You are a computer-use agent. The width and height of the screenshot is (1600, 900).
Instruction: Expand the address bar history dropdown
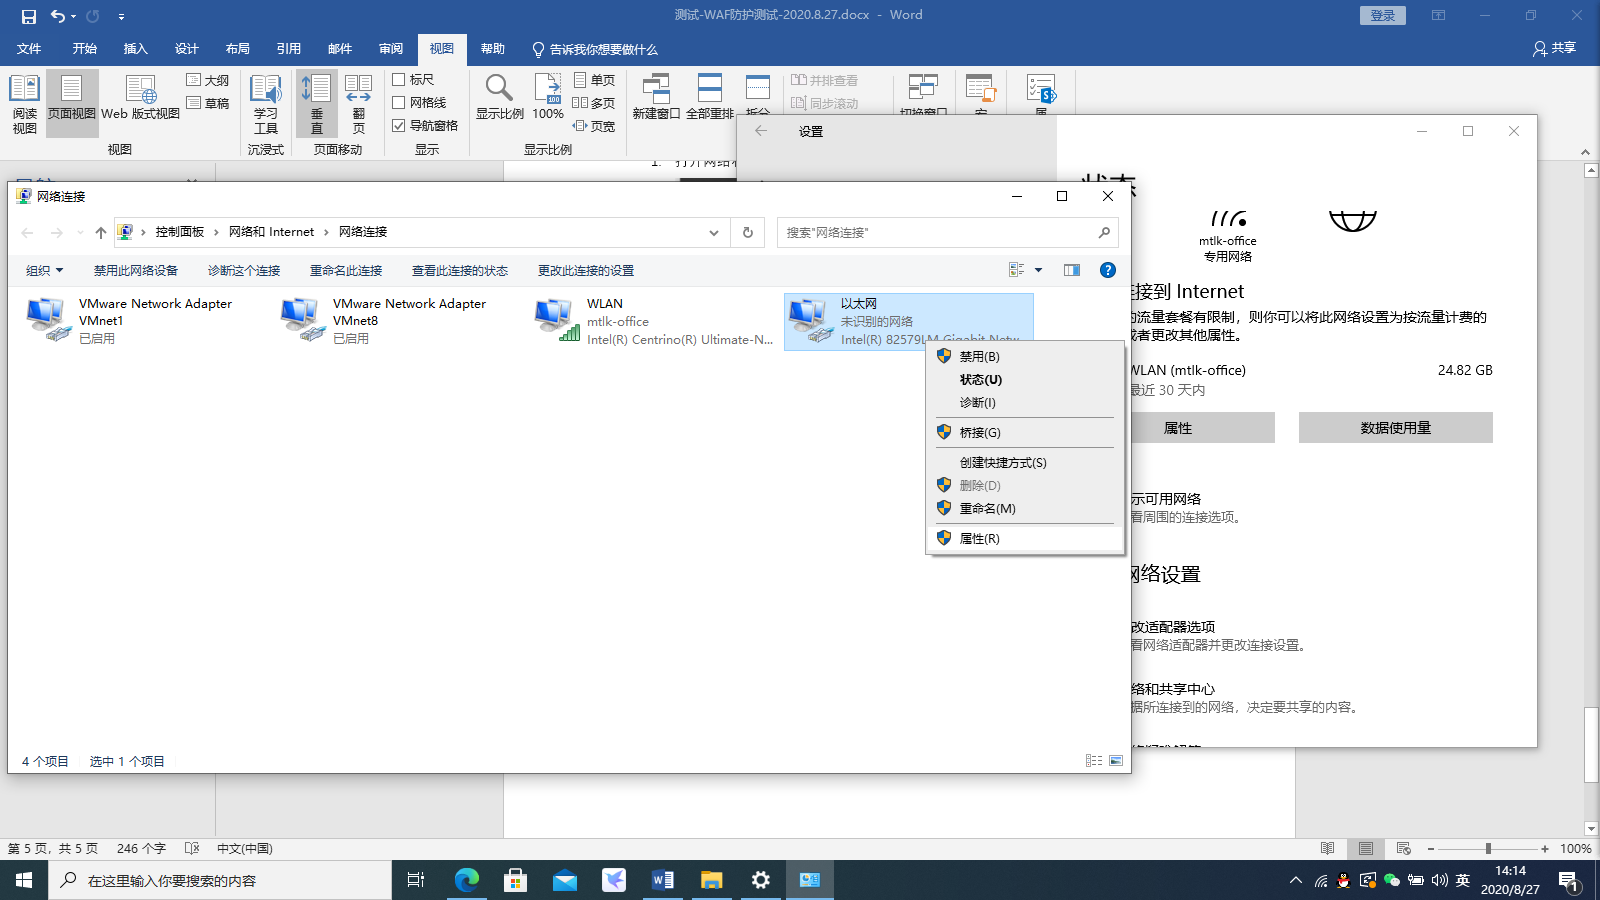714,232
